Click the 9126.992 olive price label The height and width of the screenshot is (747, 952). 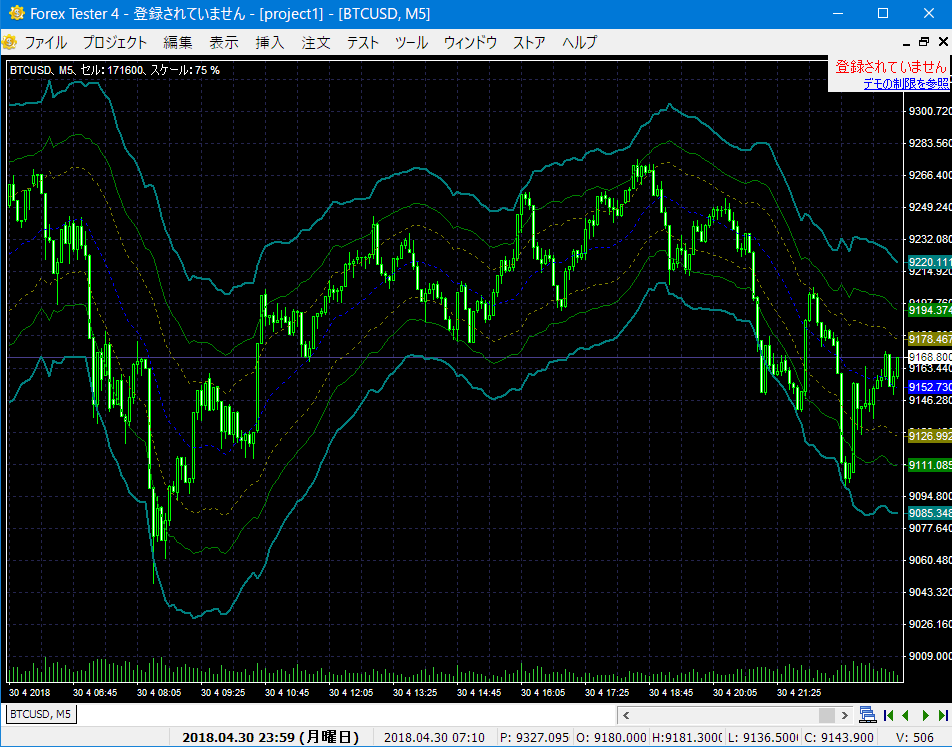point(930,435)
